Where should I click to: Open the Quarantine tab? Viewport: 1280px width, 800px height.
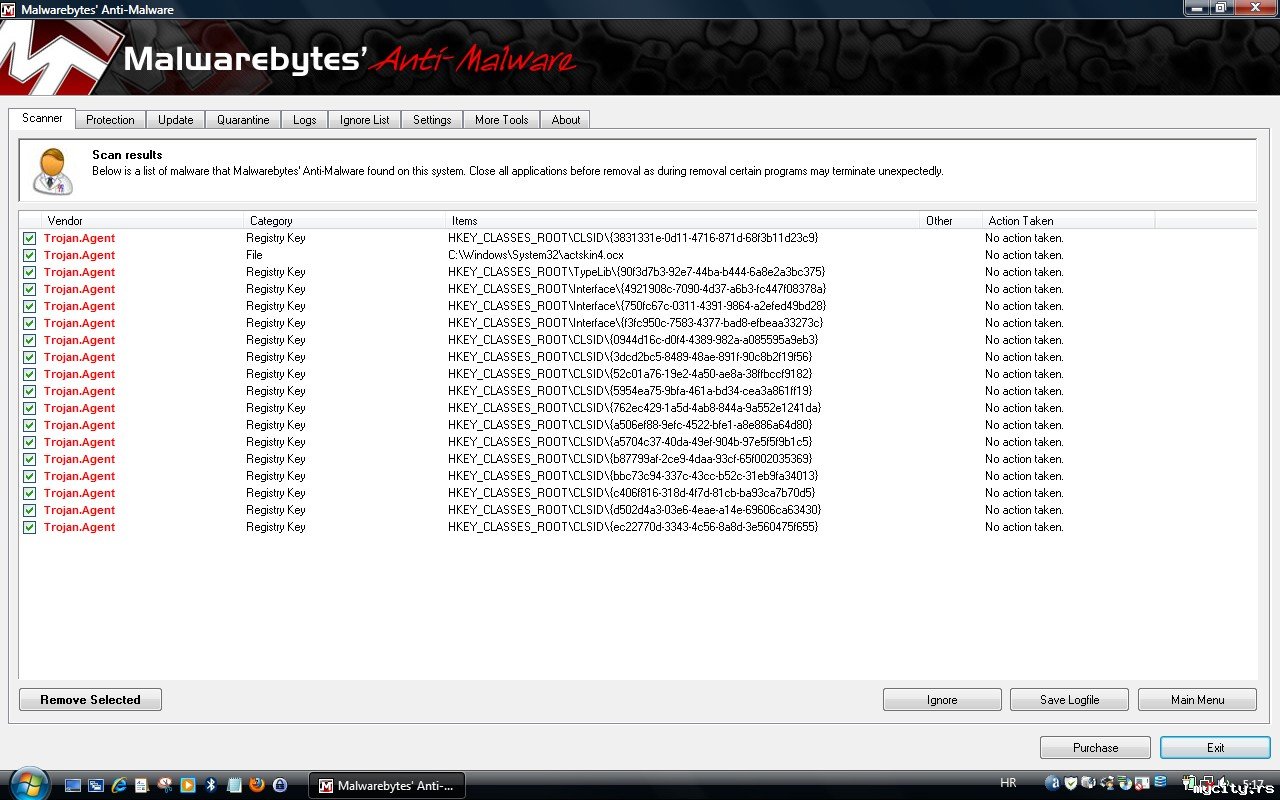(x=243, y=120)
